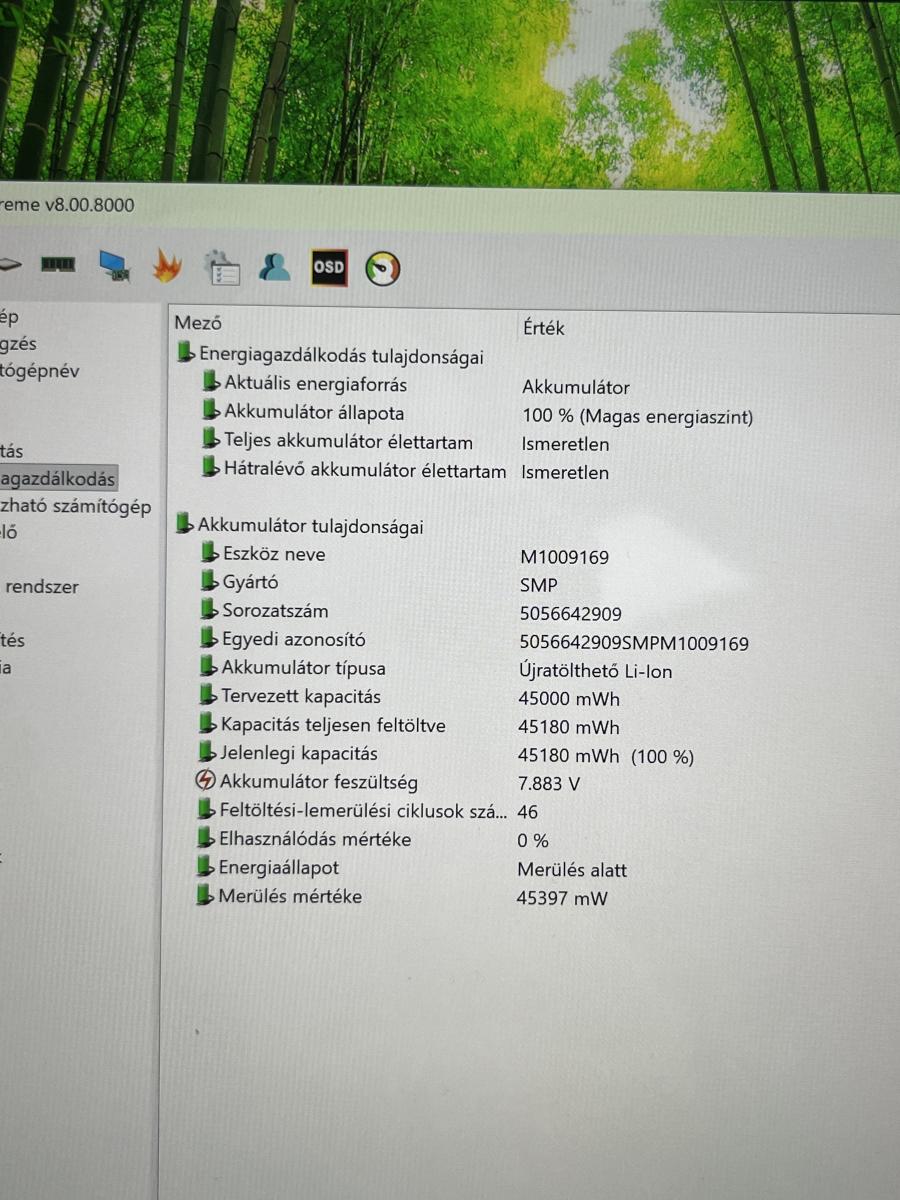
Task: Select the Tervezett kapacitás row
Action: coord(300,697)
